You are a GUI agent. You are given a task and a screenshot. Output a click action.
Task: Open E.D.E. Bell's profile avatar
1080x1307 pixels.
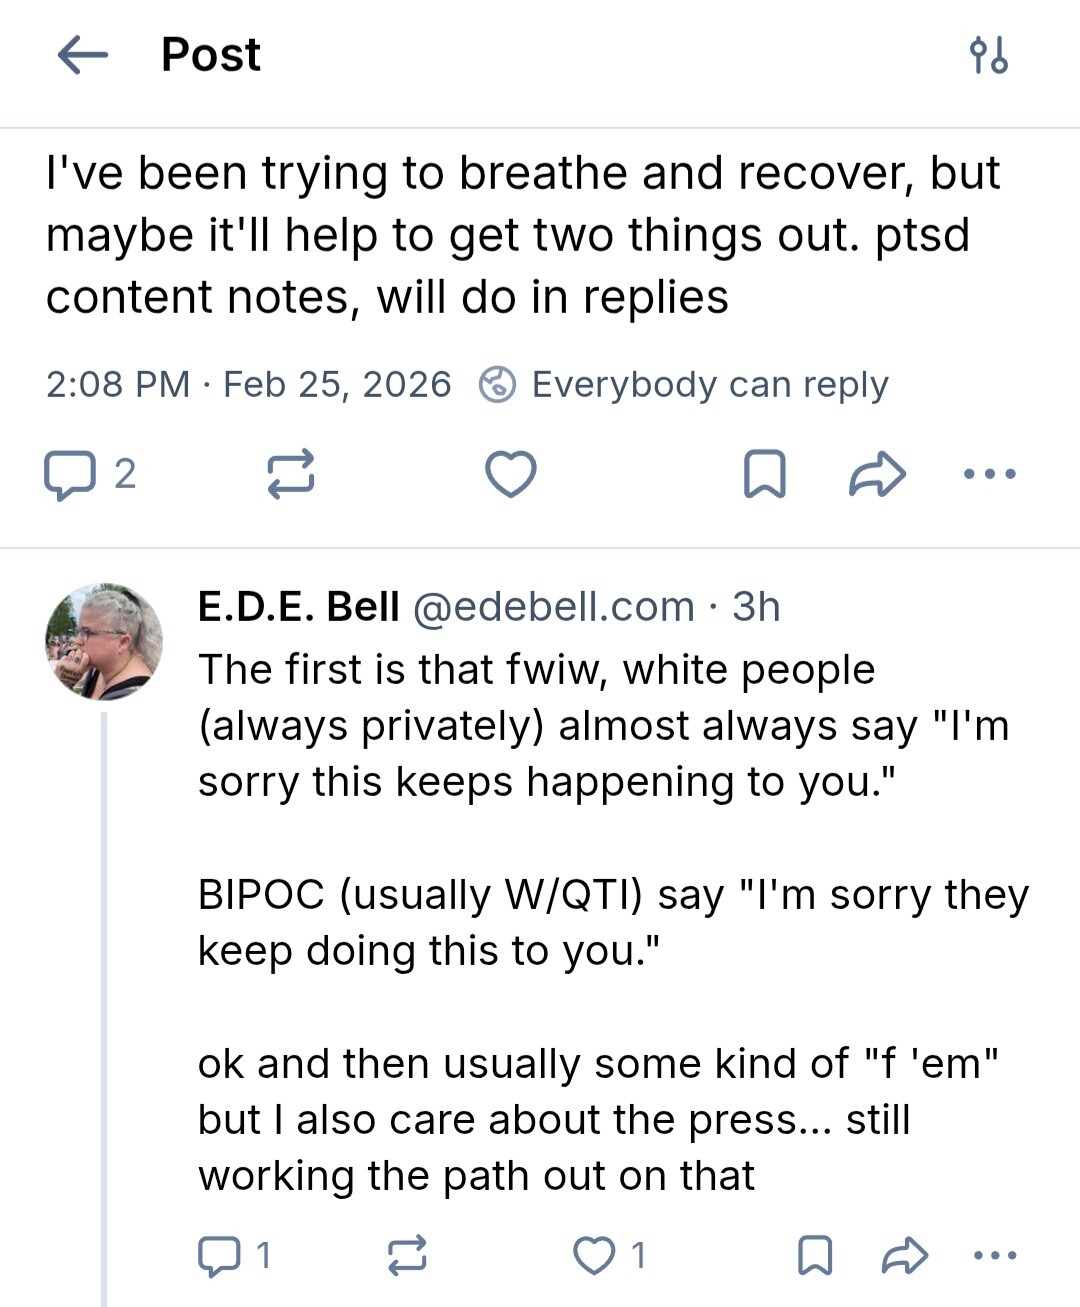pyautogui.click(x=104, y=641)
